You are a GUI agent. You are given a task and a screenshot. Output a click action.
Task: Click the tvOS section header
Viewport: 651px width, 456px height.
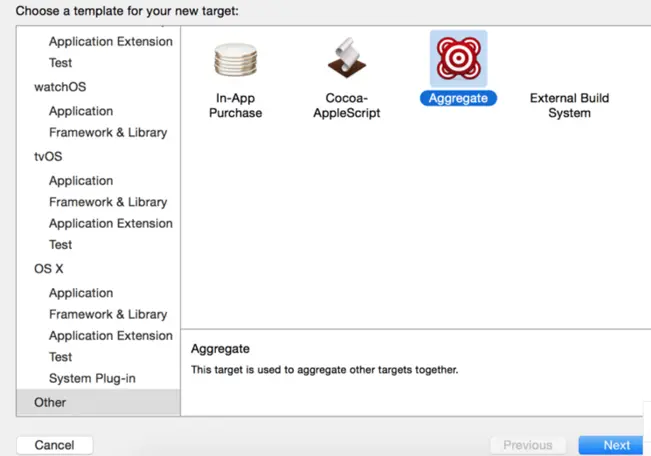48,157
